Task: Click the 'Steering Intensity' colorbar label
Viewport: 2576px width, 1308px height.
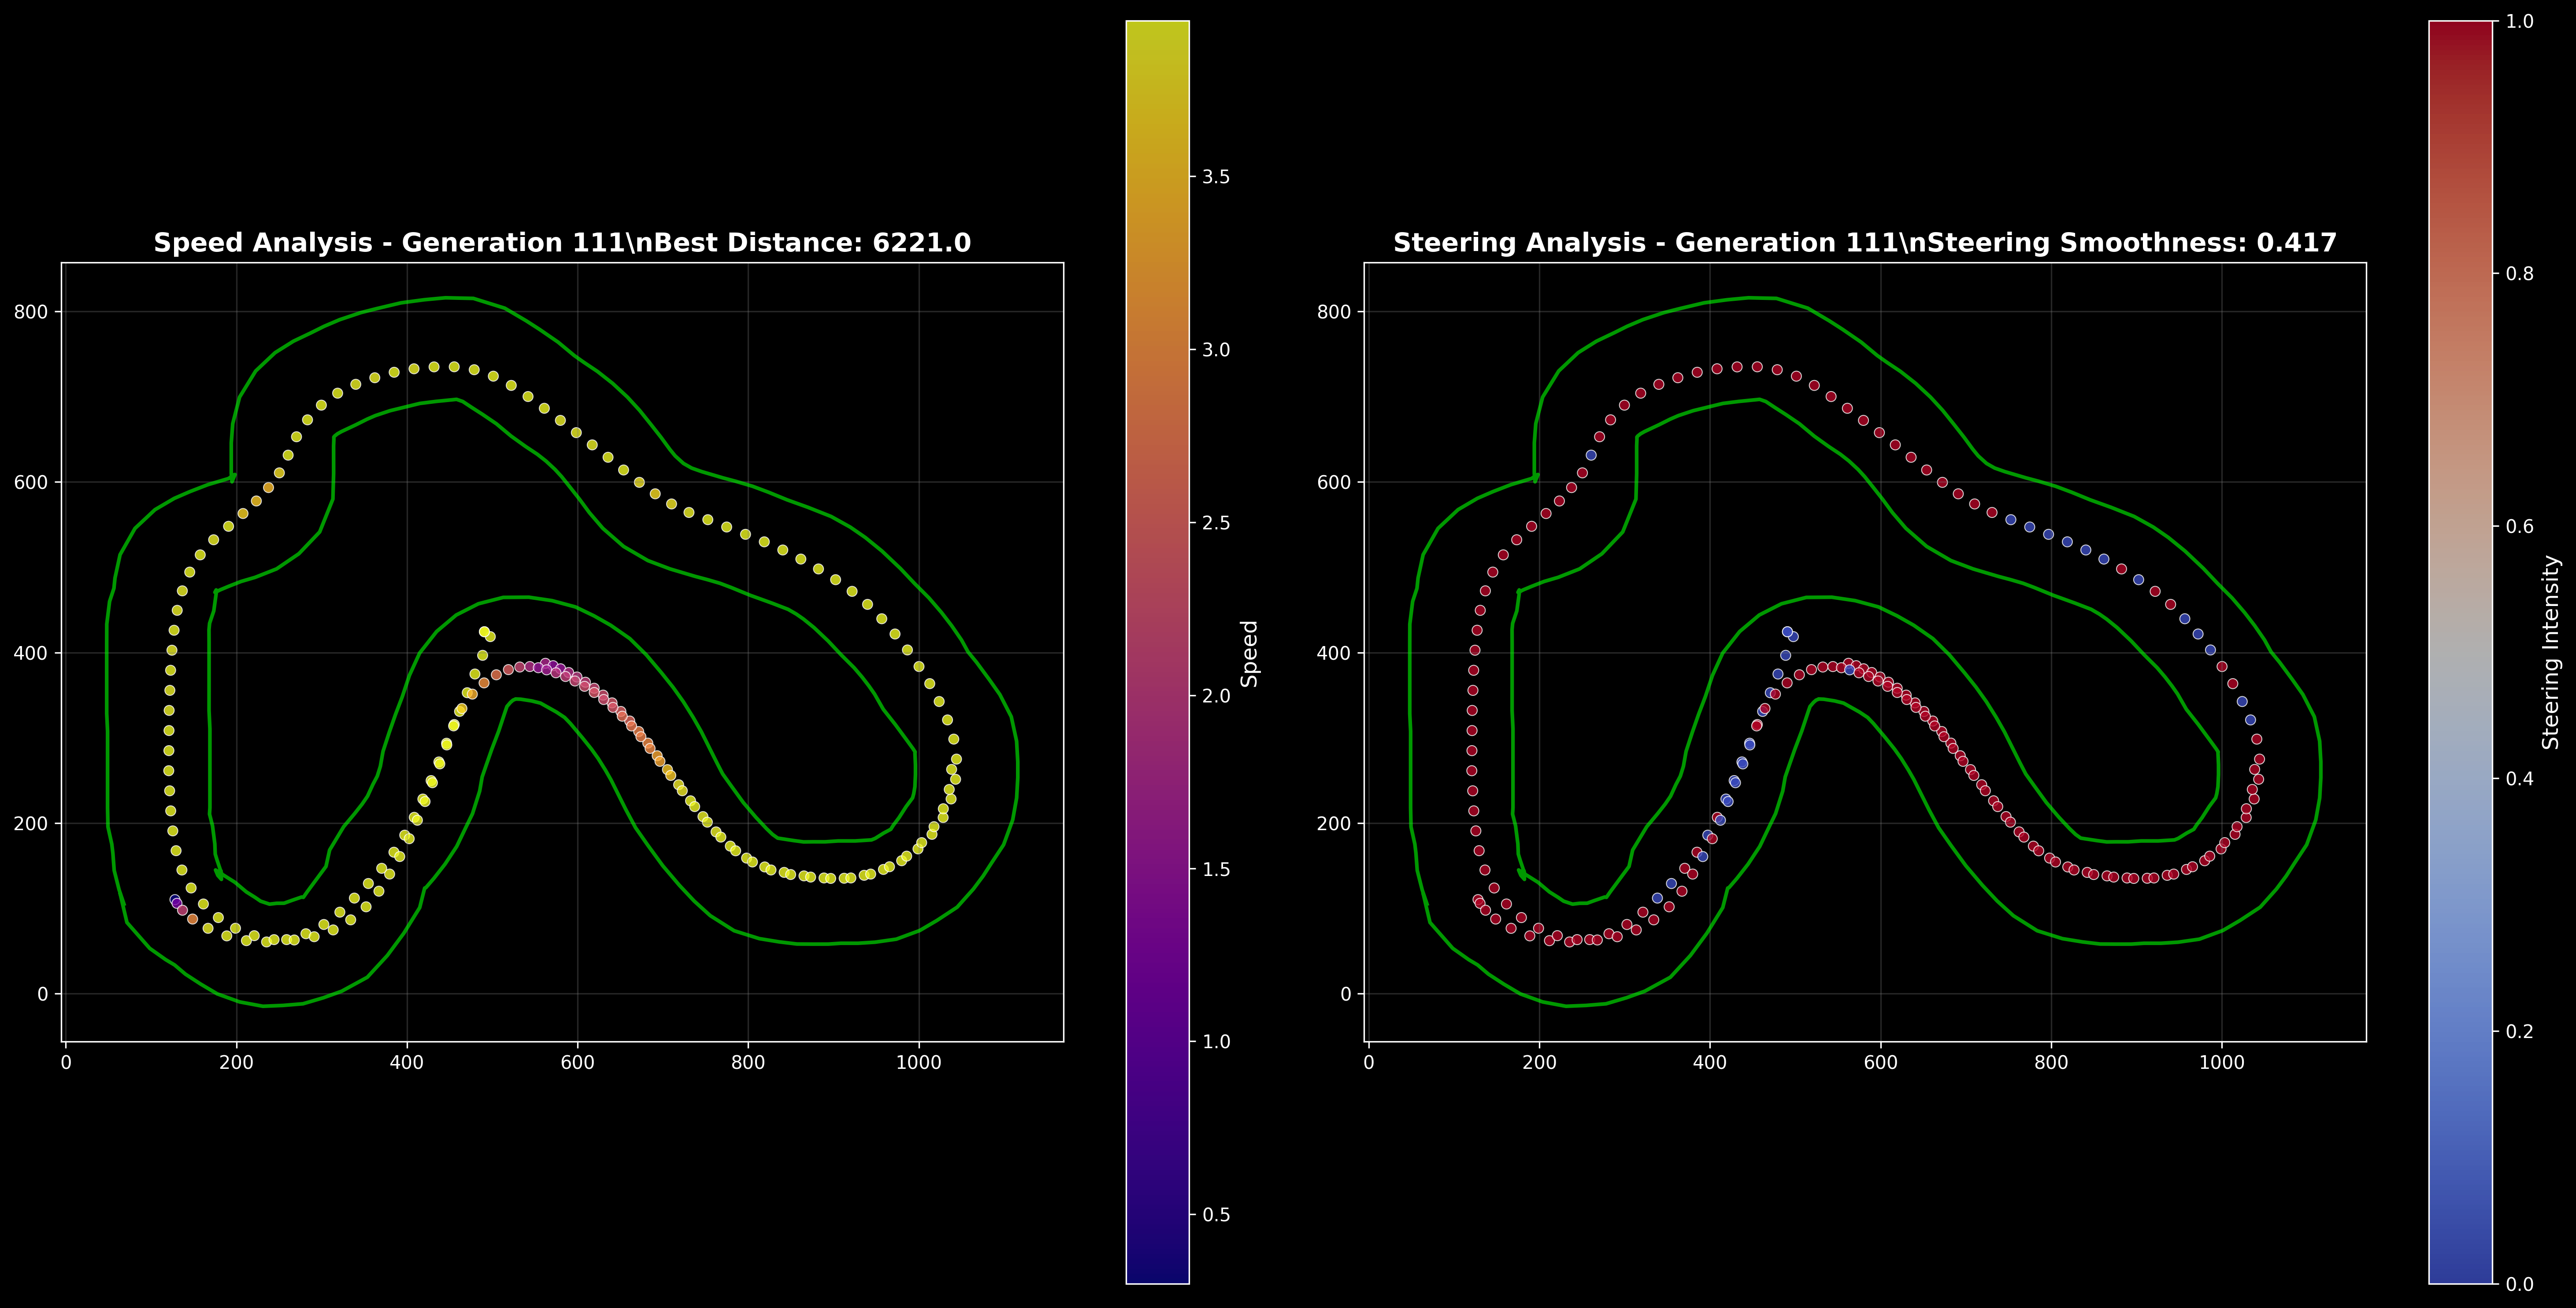Action: coord(2551,652)
